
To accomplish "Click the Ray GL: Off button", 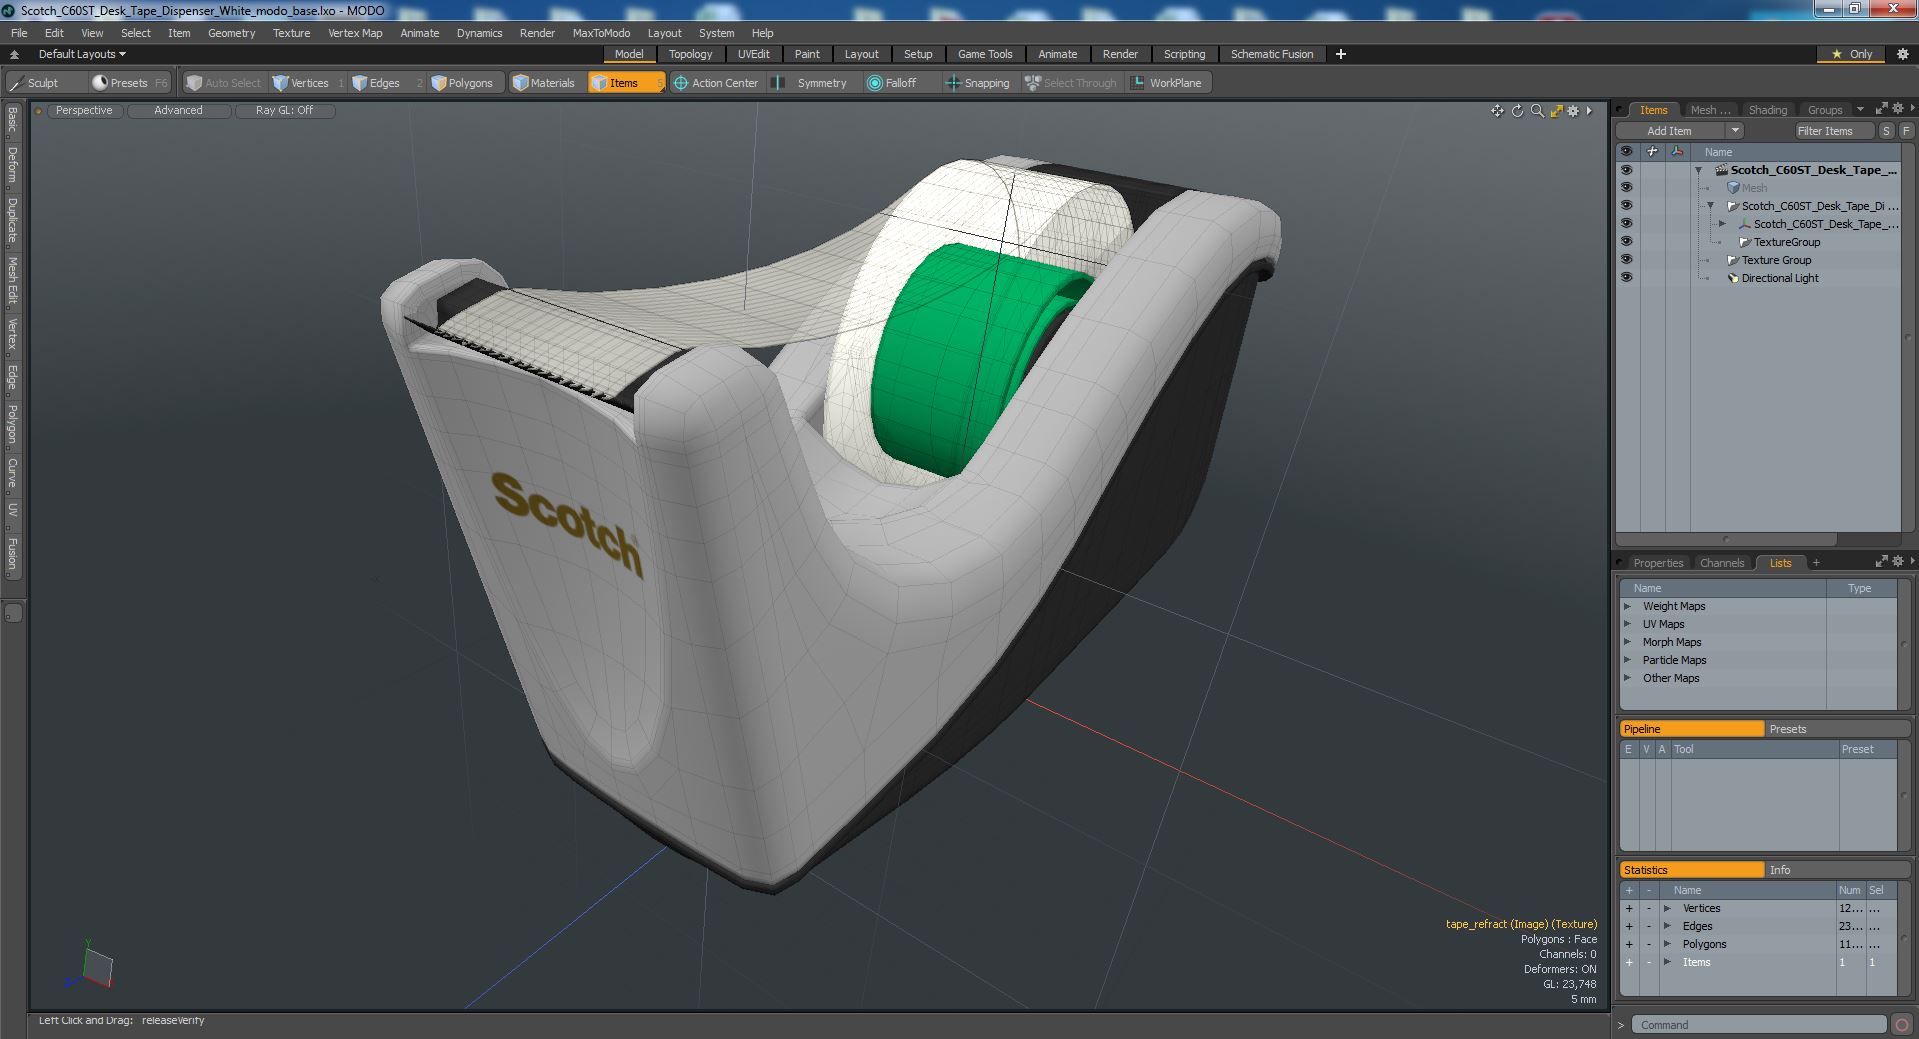I will coord(284,111).
